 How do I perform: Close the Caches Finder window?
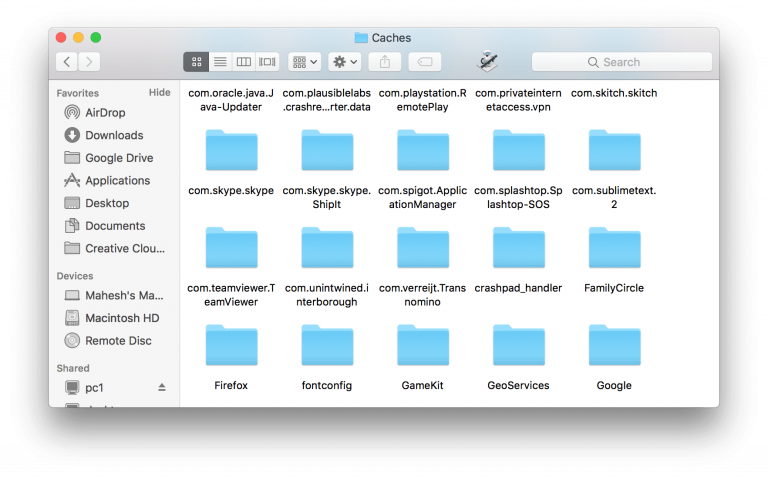tap(61, 37)
